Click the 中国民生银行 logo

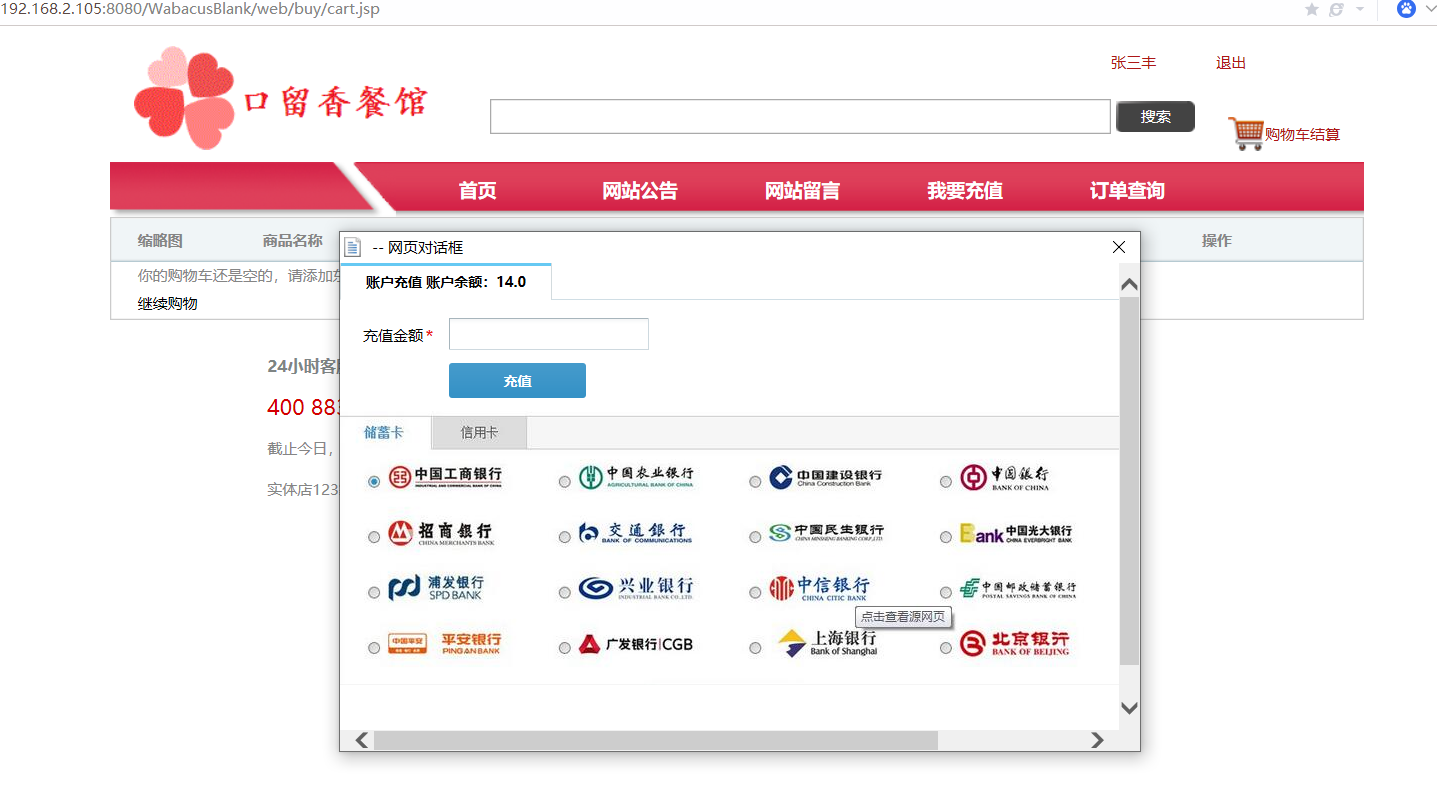pos(826,533)
